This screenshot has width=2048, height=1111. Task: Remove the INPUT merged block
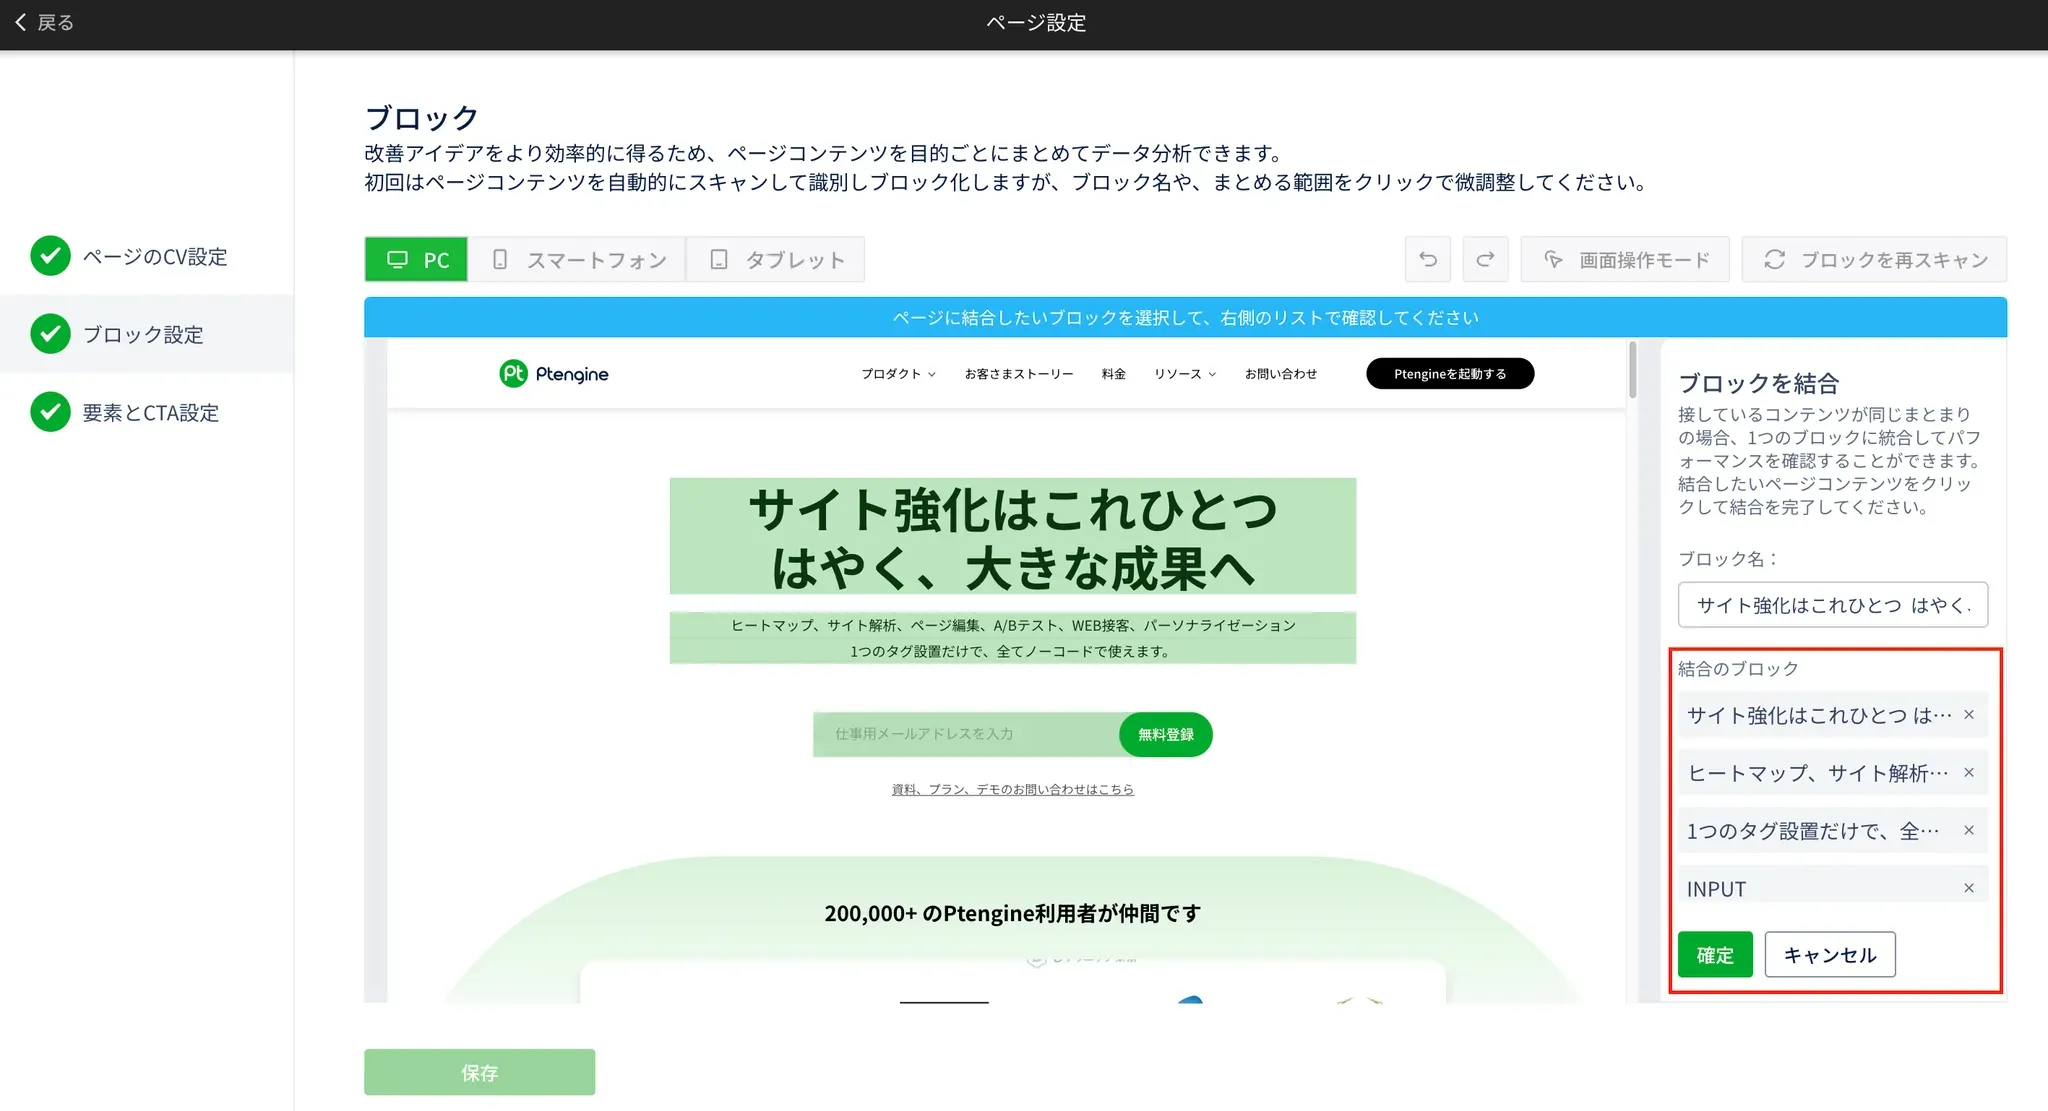pyautogui.click(x=1968, y=888)
